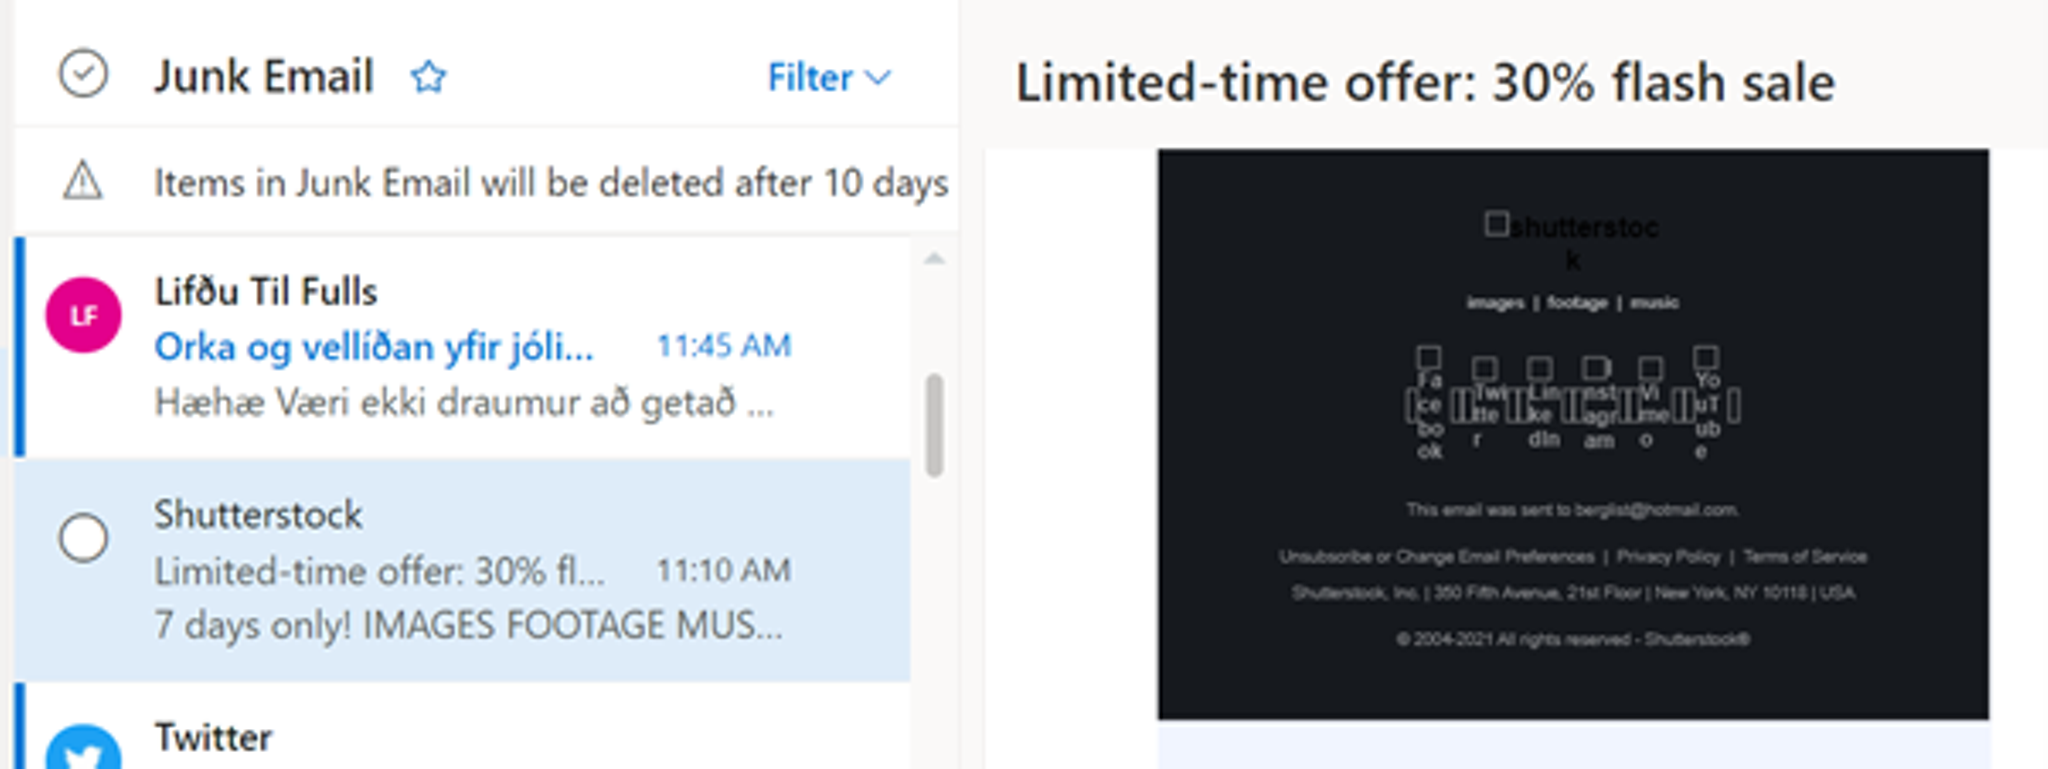
Task: Click the warning triangle icon
Action: click(83, 182)
